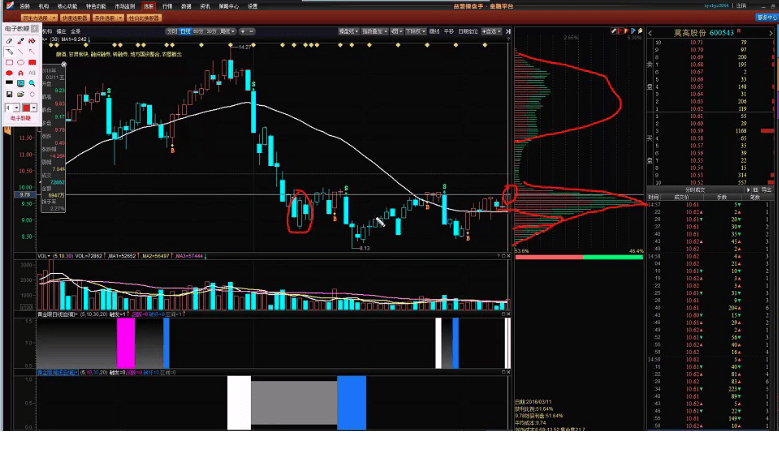Switch to the 60-minute period button
The image size is (779, 454).
pyautogui.click(x=198, y=31)
